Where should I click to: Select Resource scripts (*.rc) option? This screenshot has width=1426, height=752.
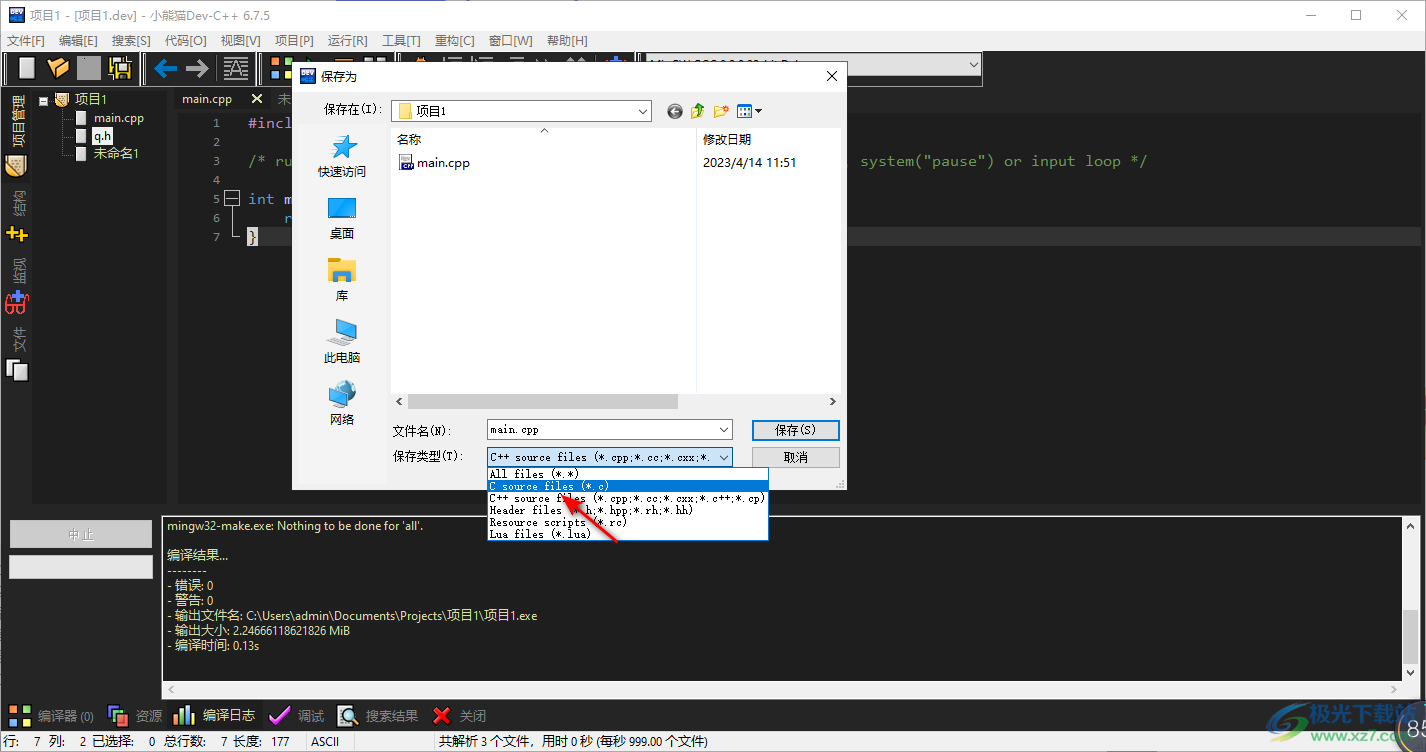[628, 522]
